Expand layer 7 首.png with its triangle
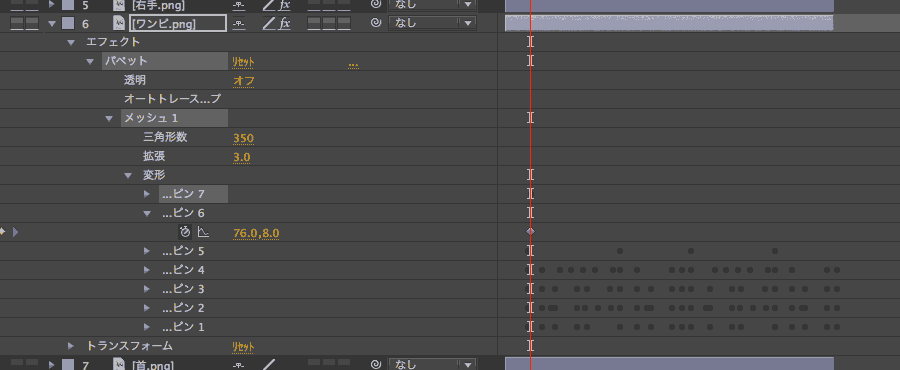900x370 pixels. click(52, 364)
